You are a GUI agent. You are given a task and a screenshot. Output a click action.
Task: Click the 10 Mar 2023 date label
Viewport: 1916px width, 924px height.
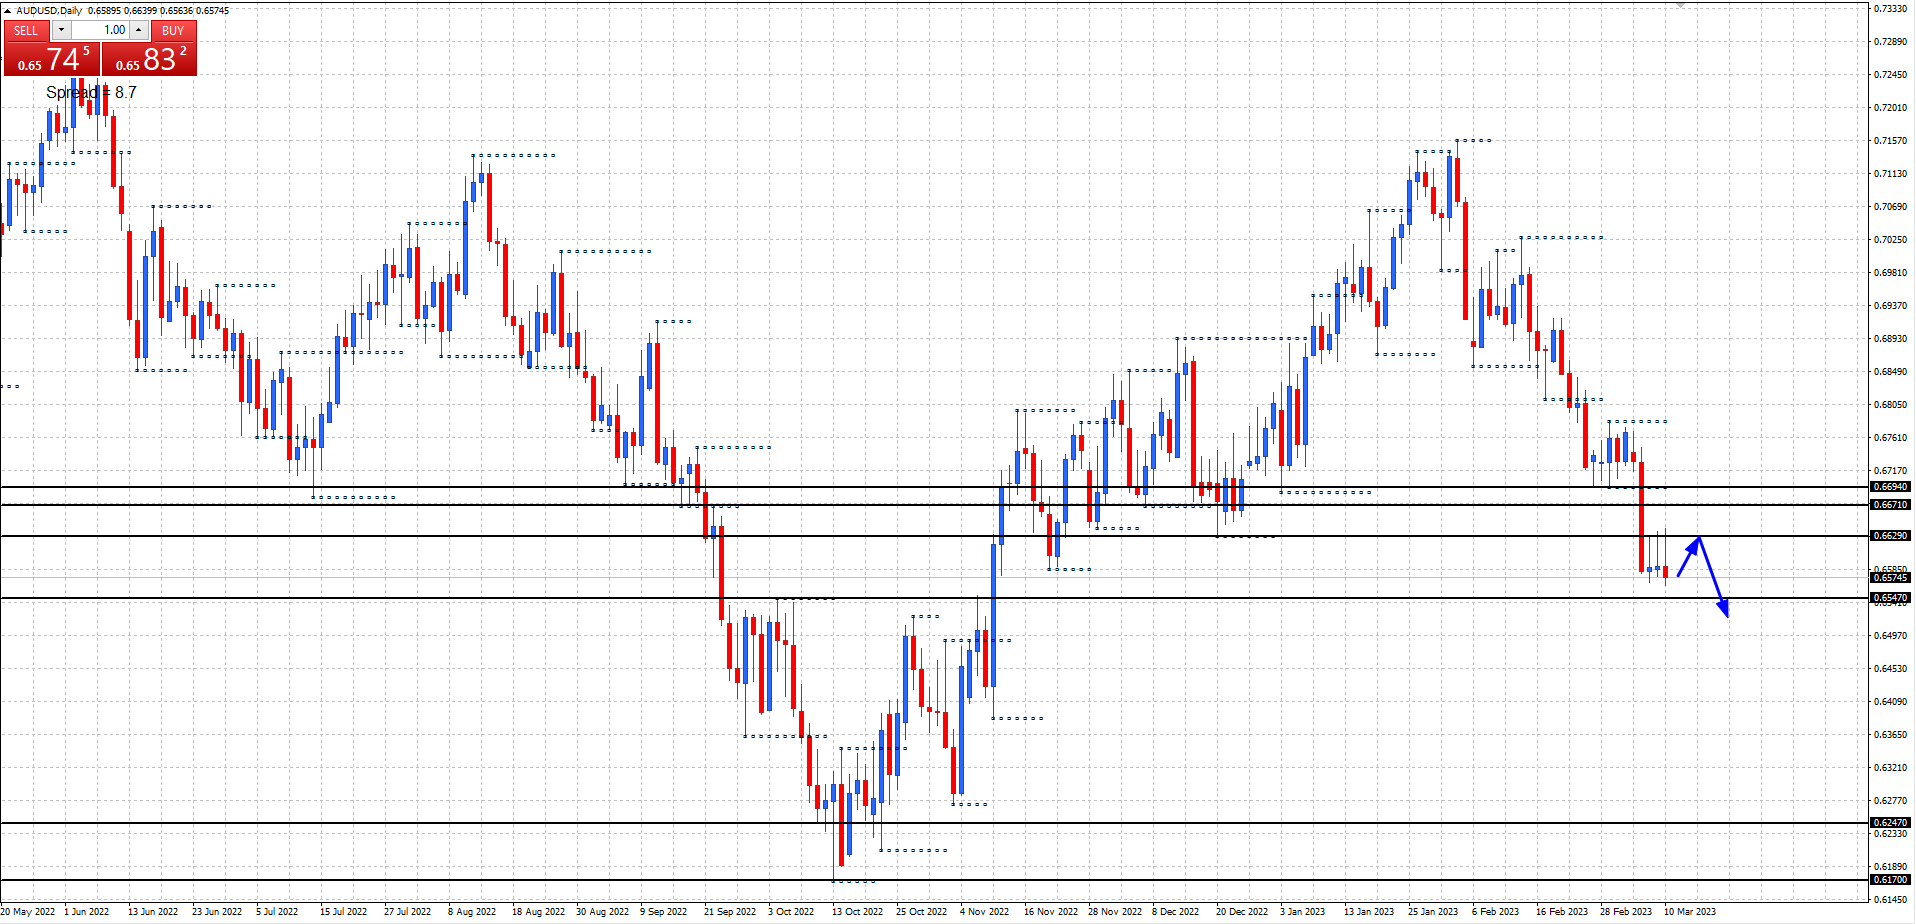click(1689, 912)
